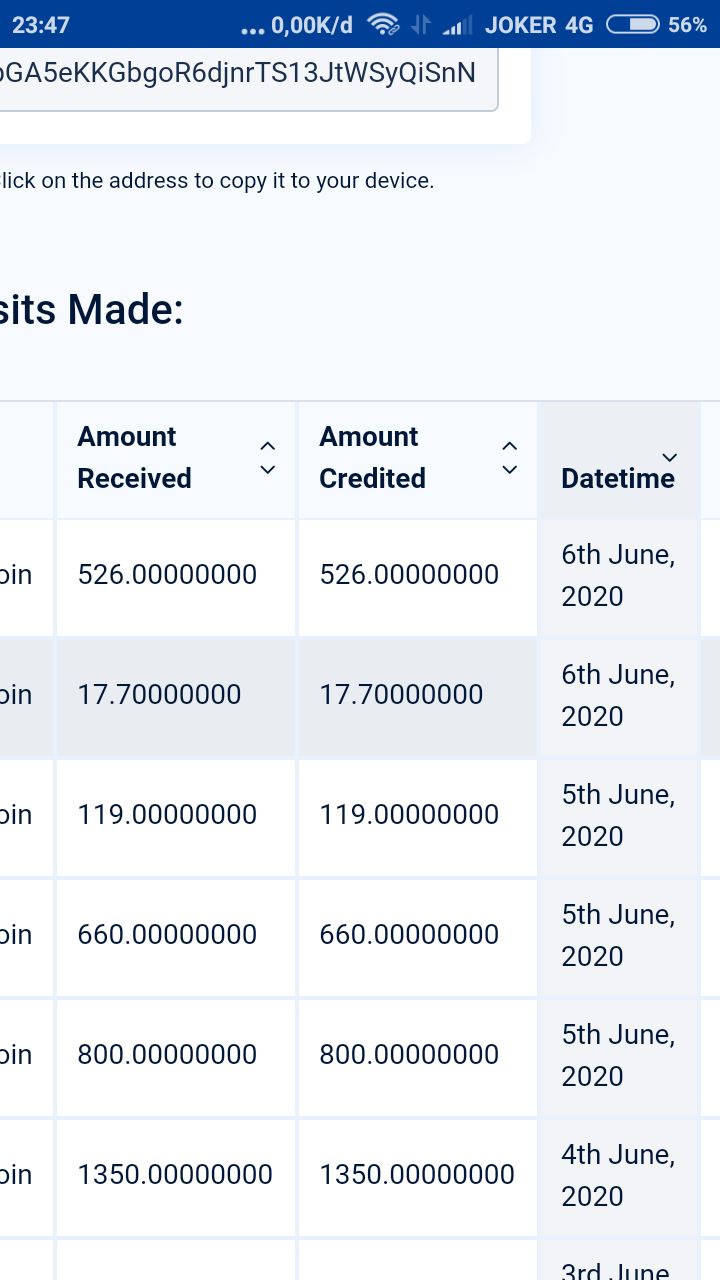Select the 660.00000000 credited cell
Viewport: 720px width, 1280px height.
(x=418, y=937)
